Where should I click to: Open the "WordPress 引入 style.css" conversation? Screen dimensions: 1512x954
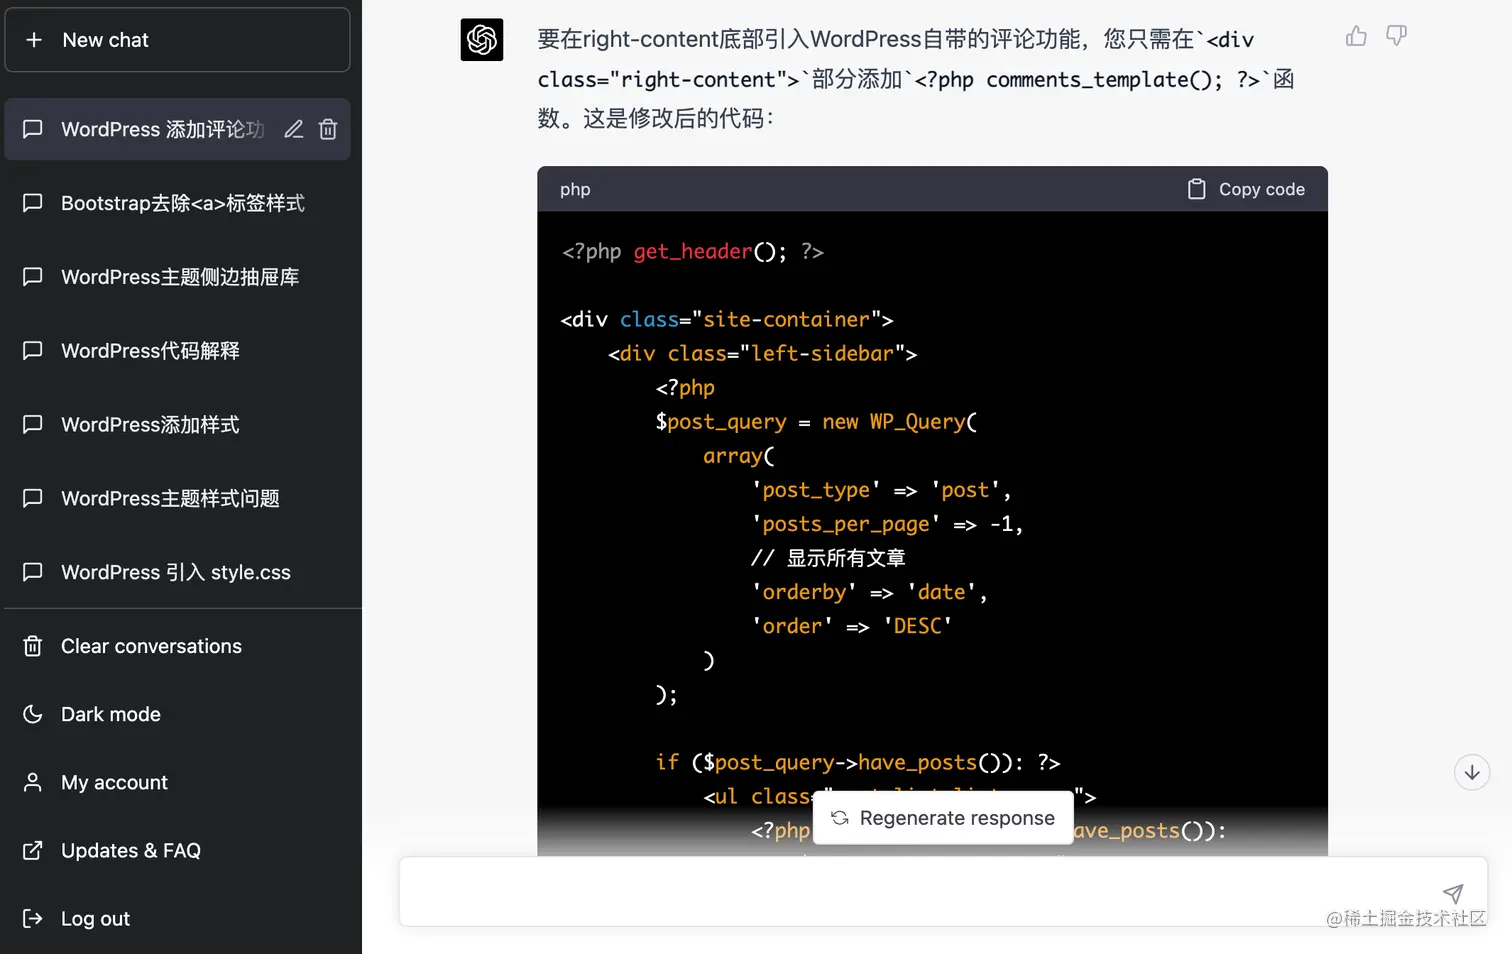175,572
